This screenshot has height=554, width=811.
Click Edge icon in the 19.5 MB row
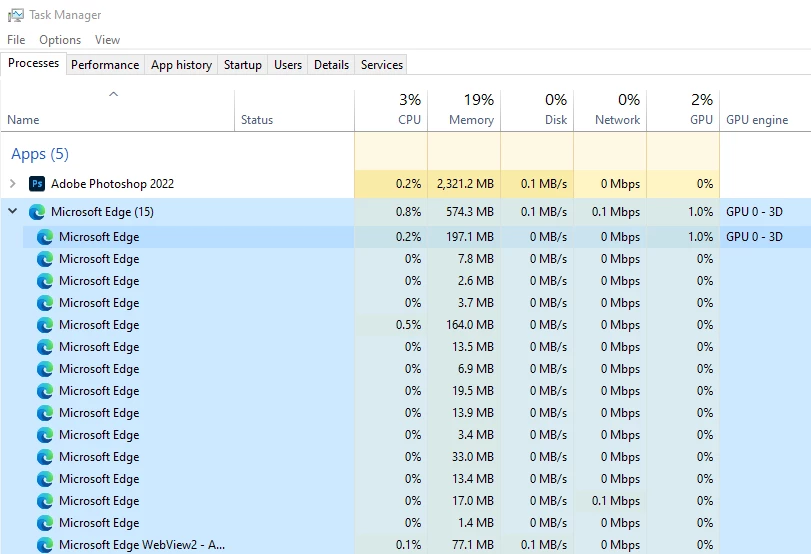pyautogui.click(x=45, y=391)
